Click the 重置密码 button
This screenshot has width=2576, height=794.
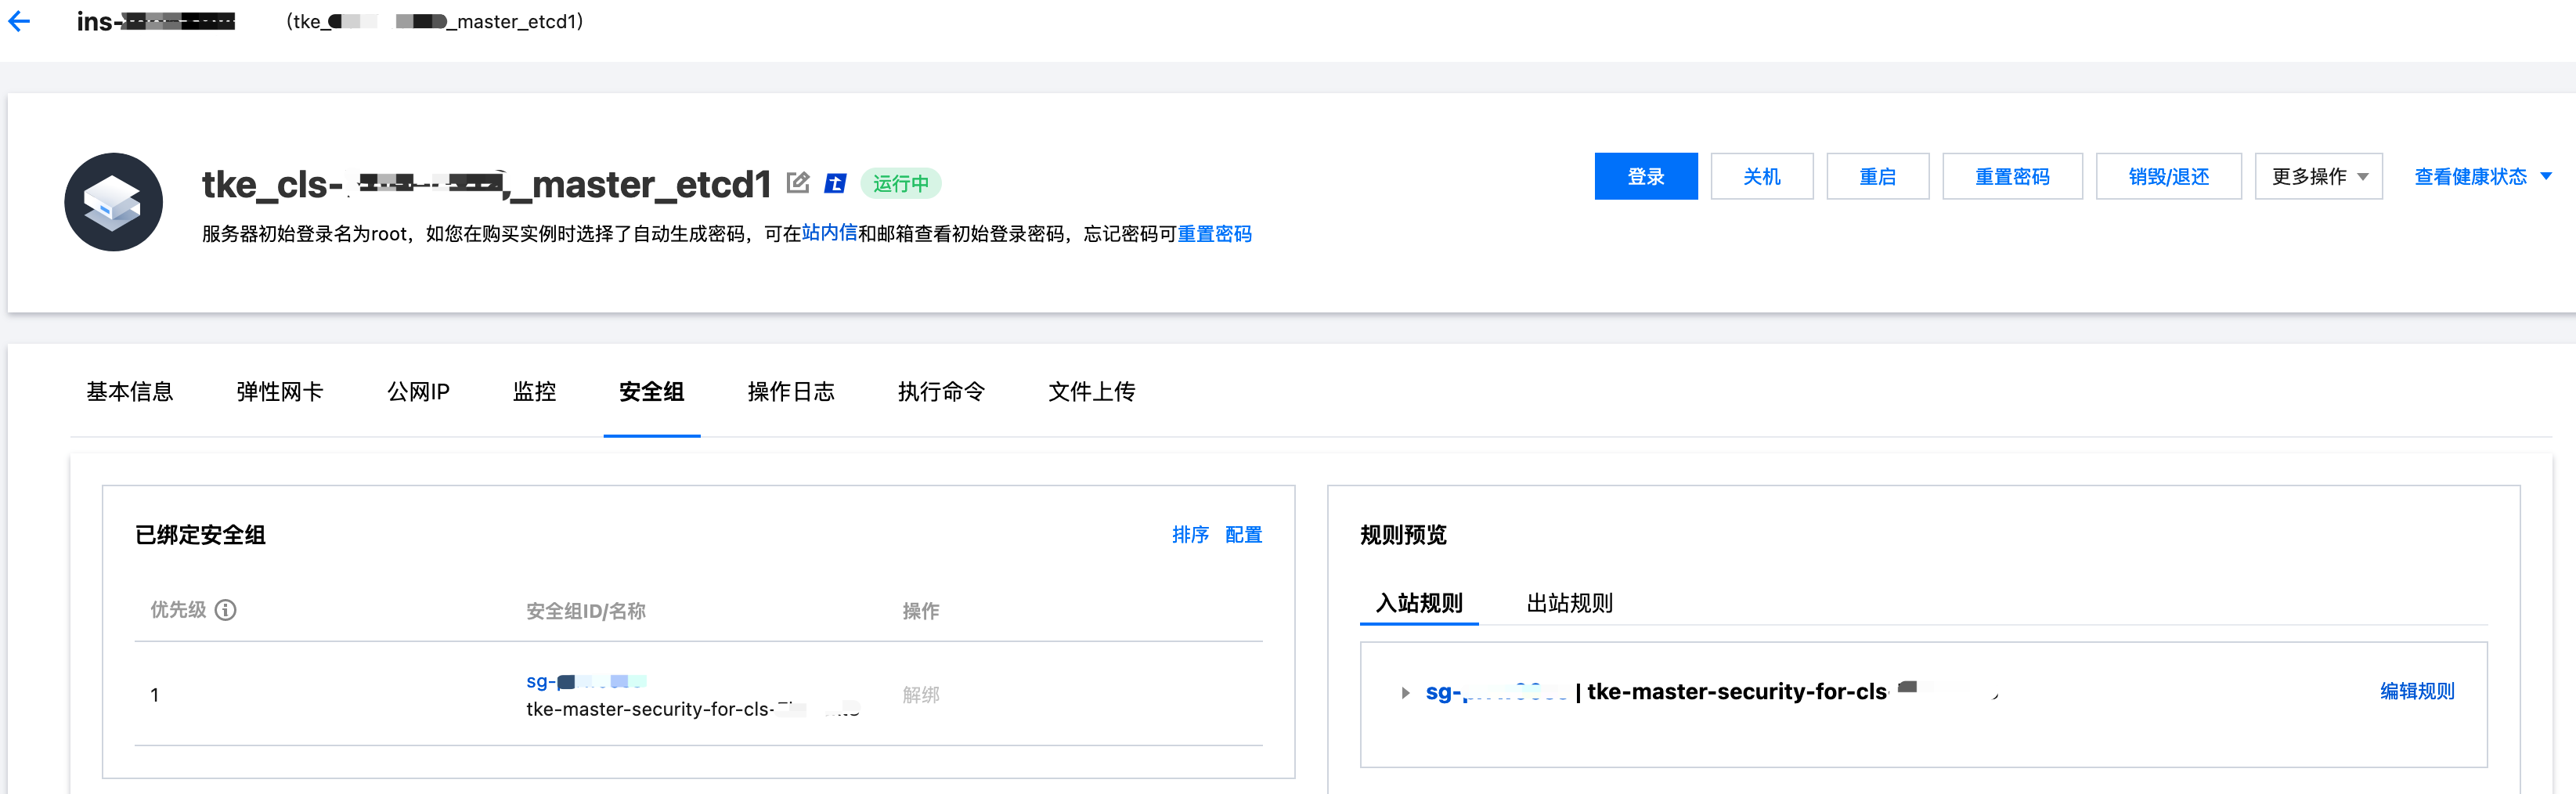pyautogui.click(x=2012, y=177)
